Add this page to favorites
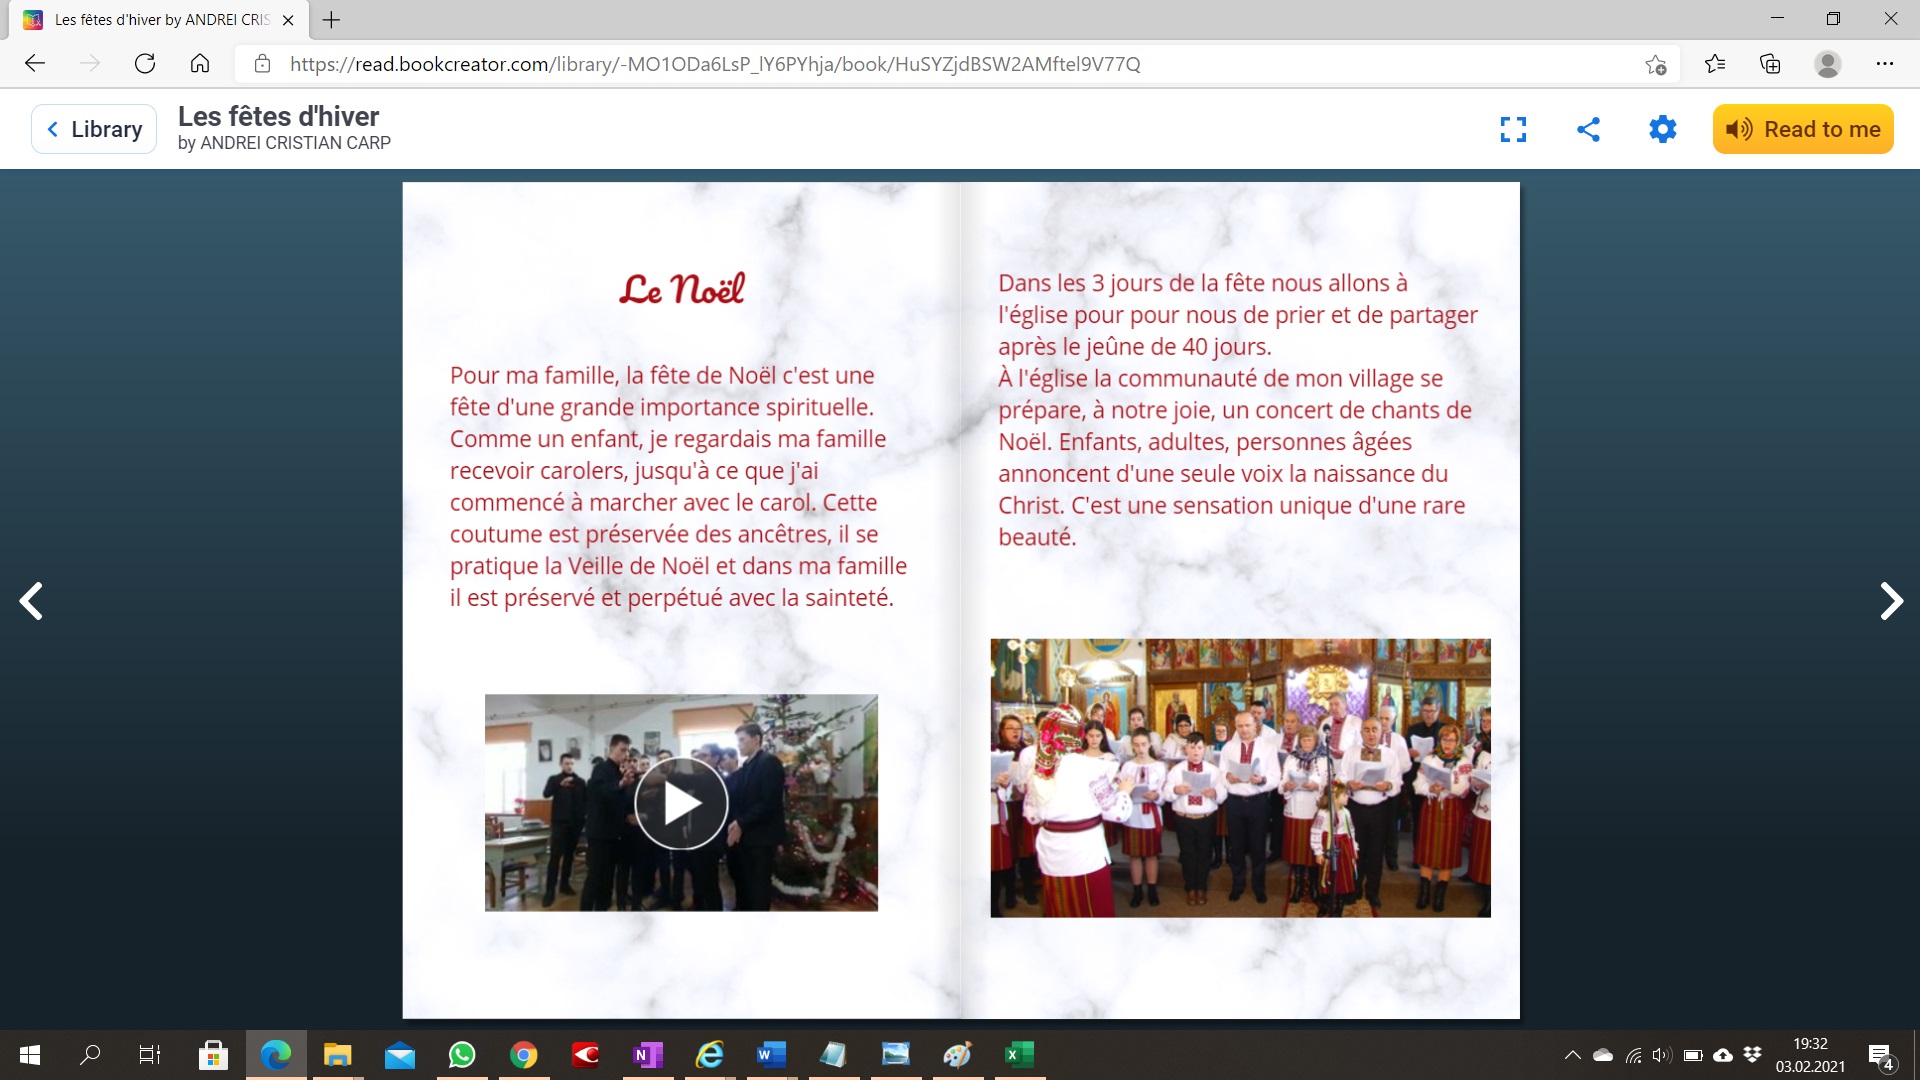 tap(1655, 64)
